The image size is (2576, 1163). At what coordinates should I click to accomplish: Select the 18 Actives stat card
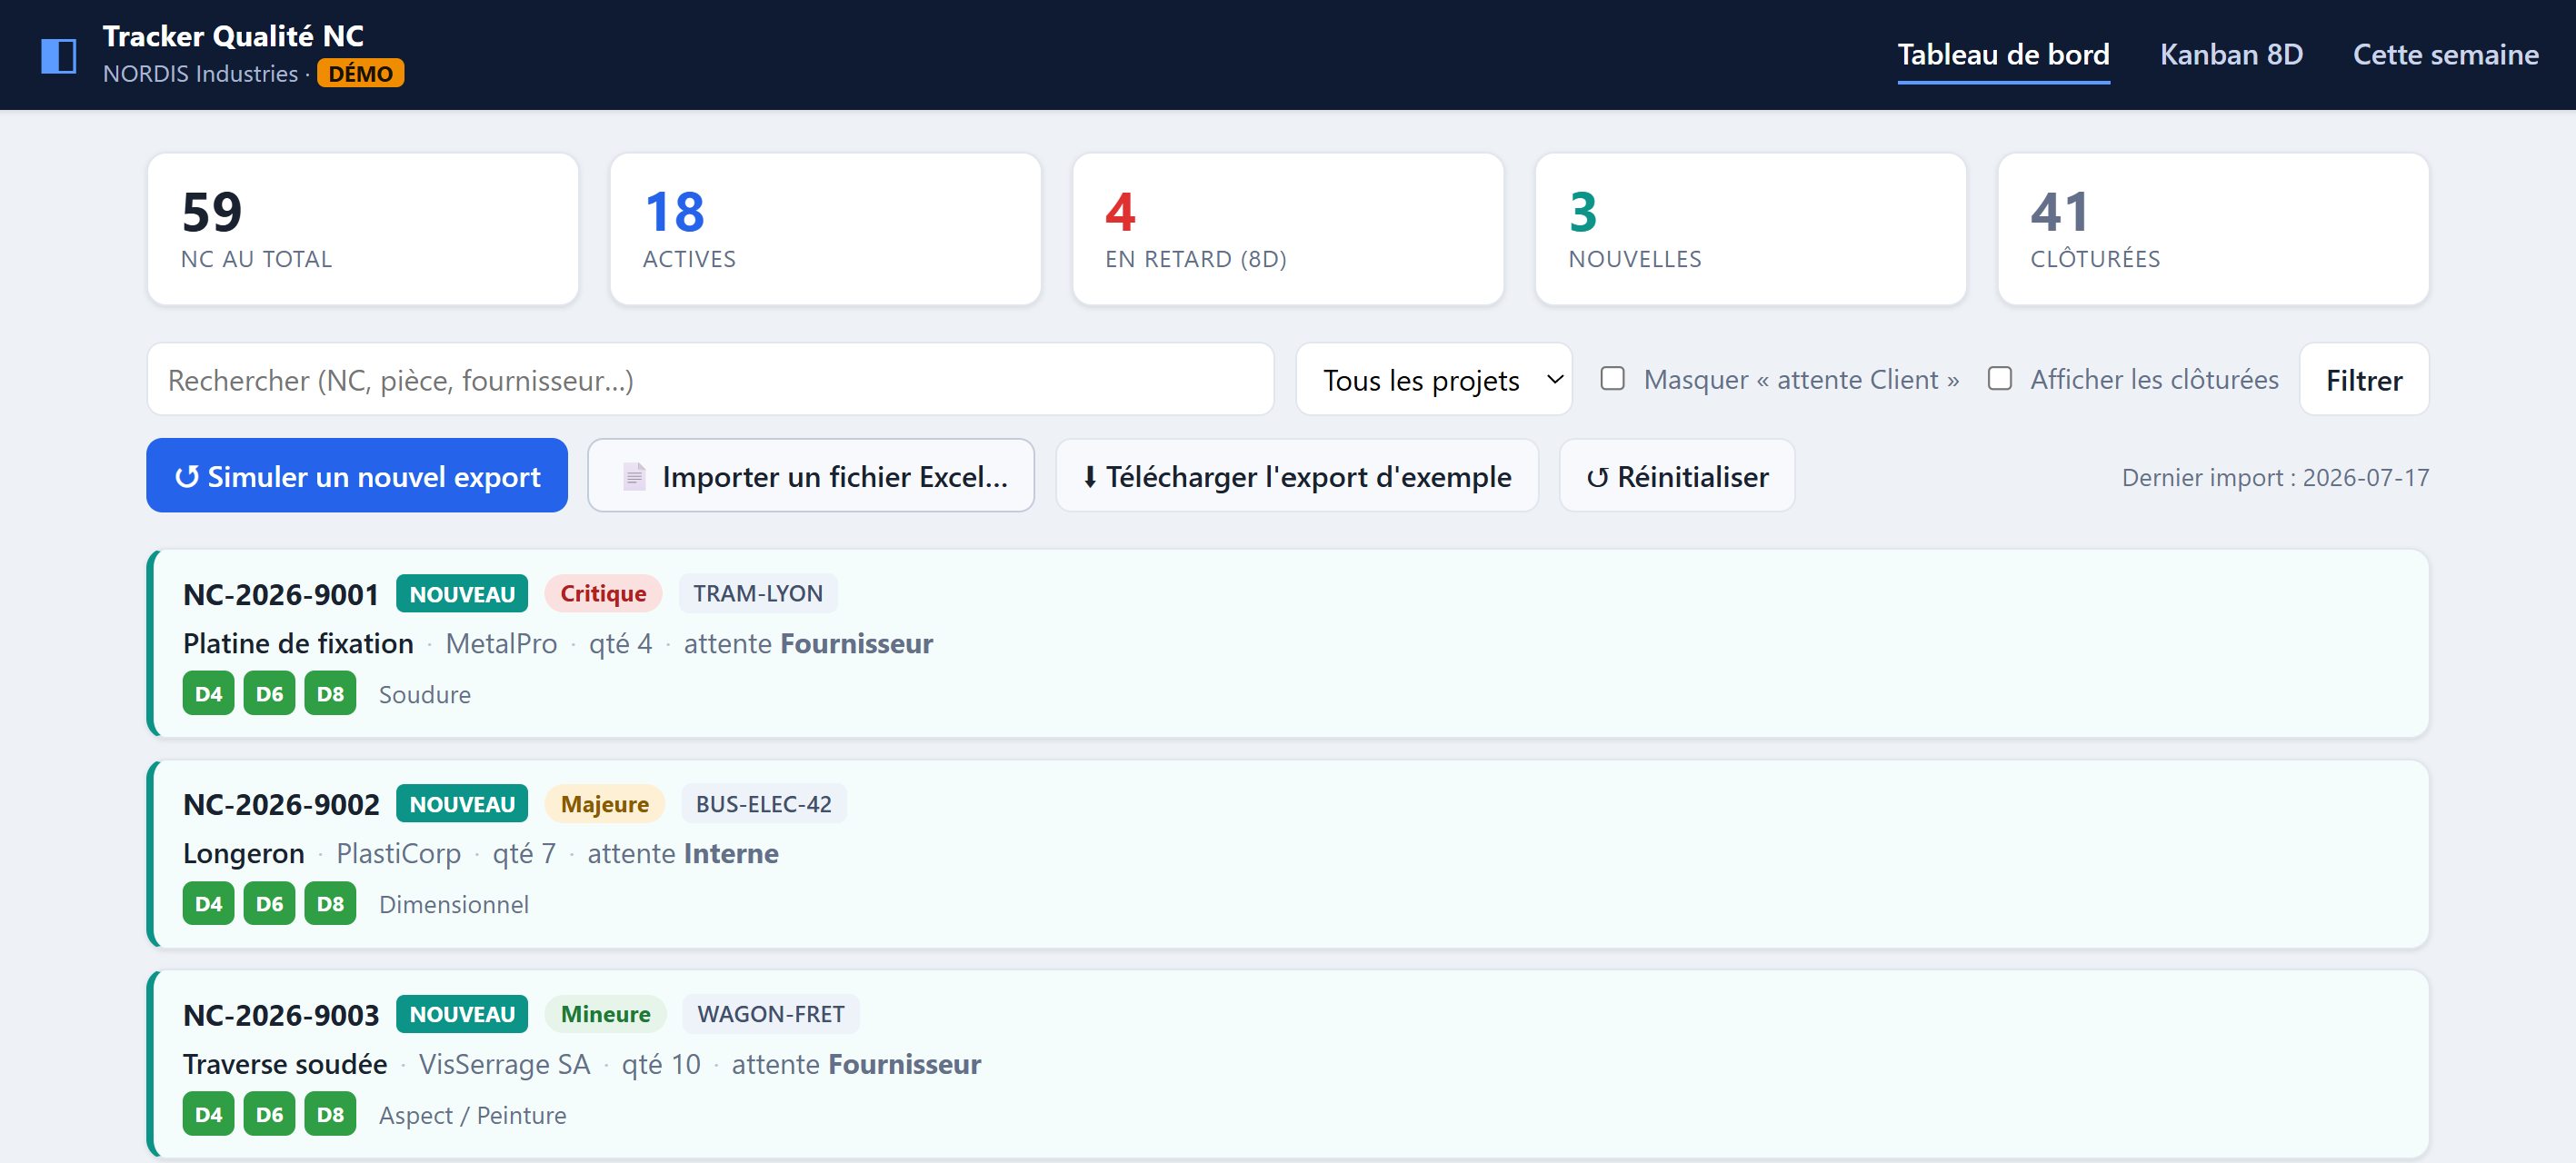click(825, 229)
